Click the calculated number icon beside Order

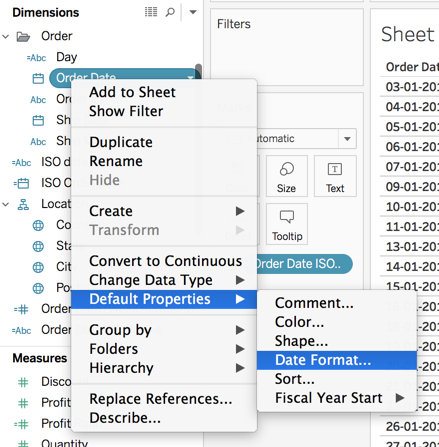coord(21,309)
